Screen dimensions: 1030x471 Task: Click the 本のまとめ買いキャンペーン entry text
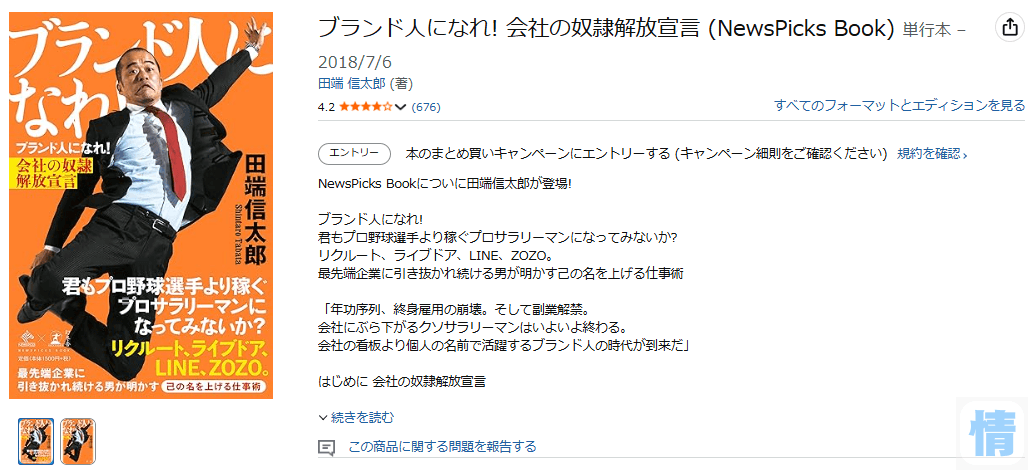point(646,154)
